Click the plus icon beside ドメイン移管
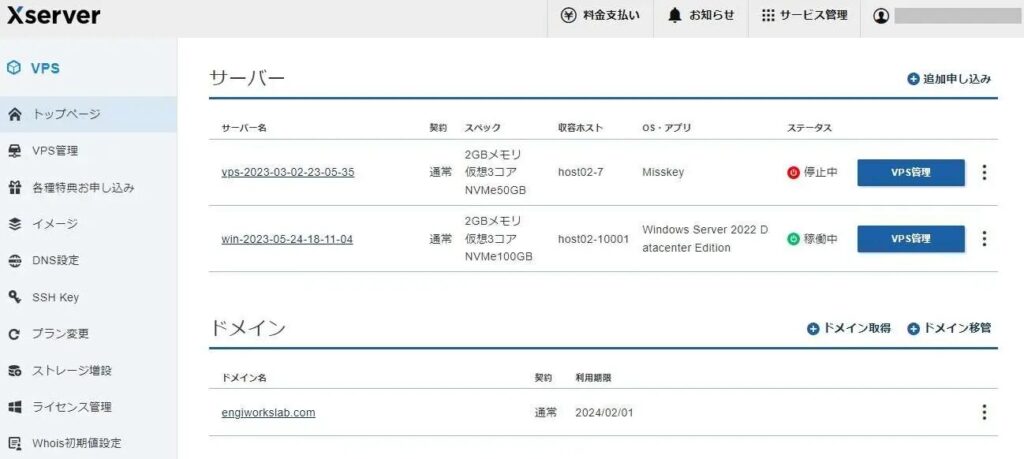 (x=914, y=328)
